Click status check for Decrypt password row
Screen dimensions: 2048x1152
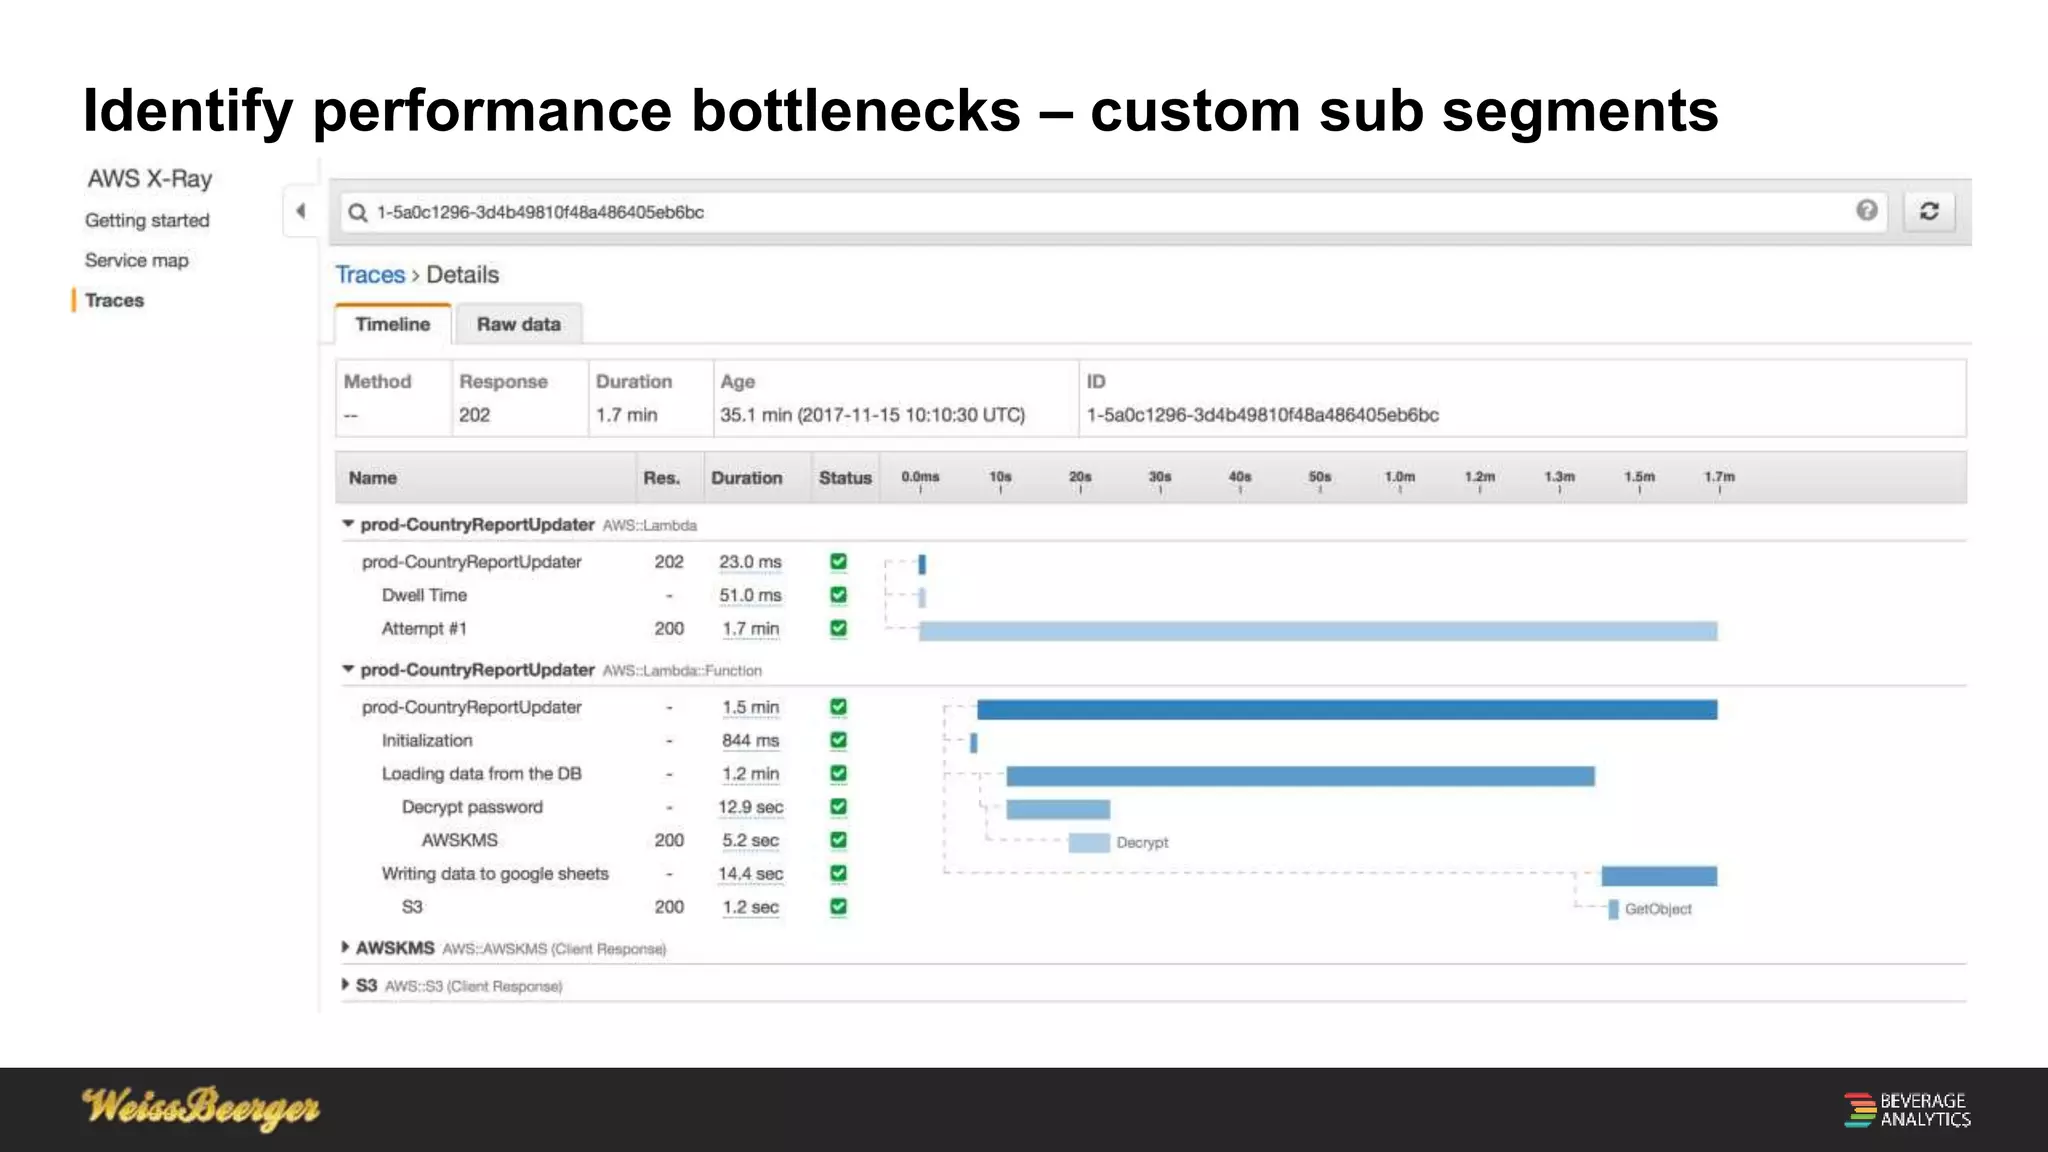[838, 807]
